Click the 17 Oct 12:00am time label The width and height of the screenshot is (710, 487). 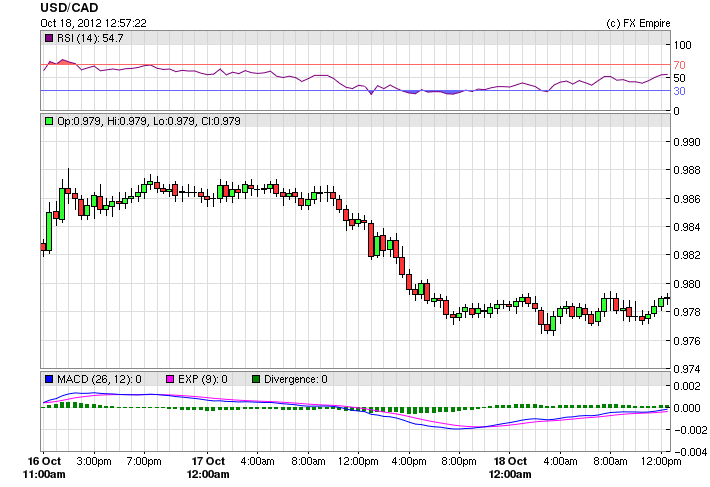(208, 468)
